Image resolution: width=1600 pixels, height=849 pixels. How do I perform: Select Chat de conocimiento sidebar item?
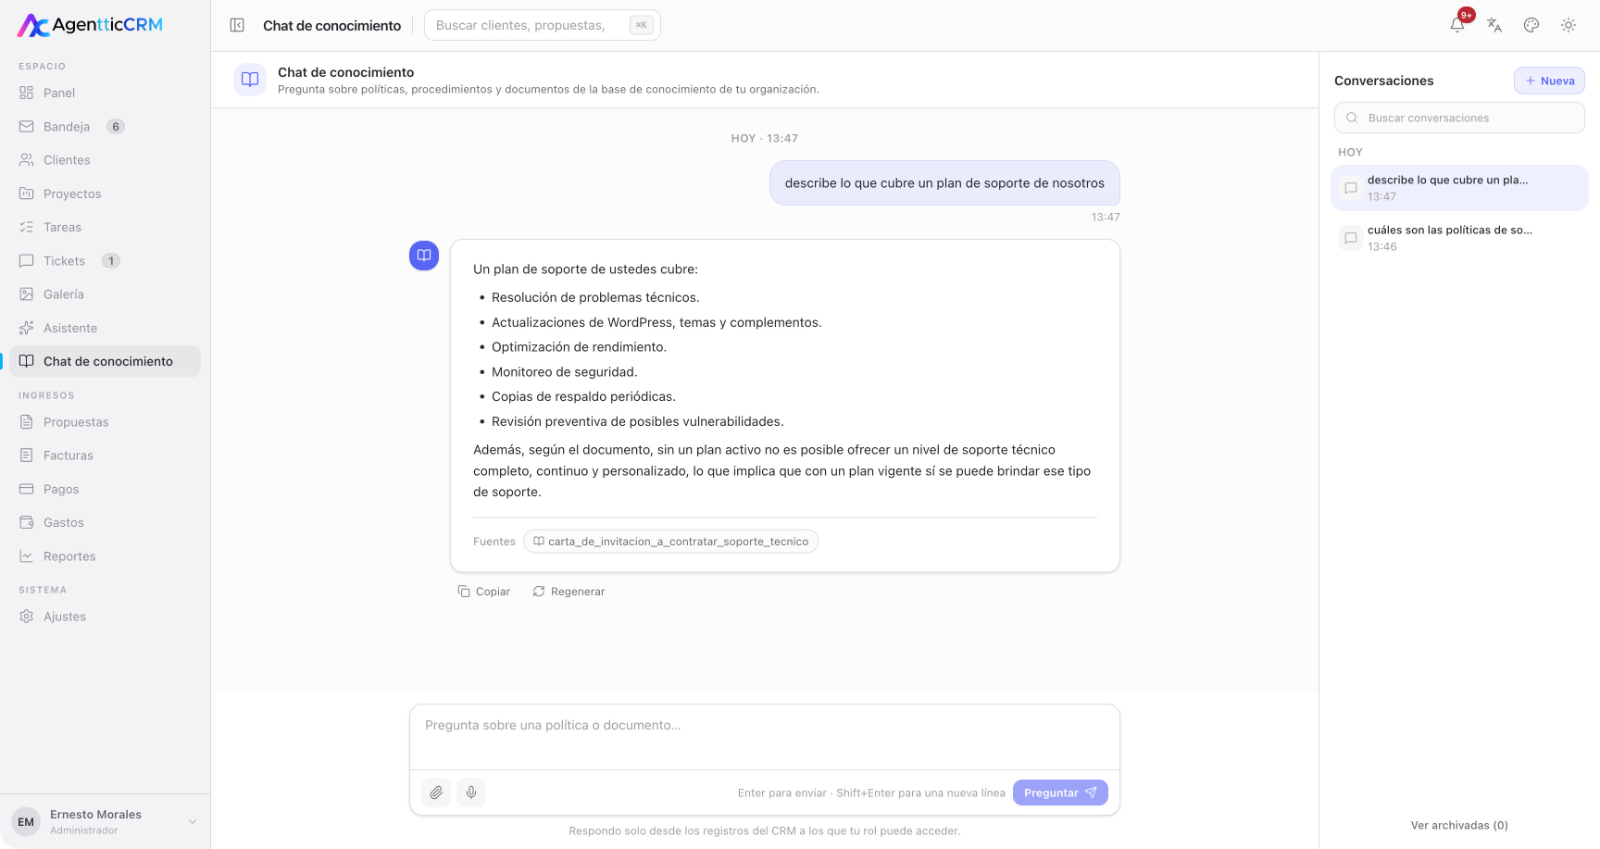point(105,361)
